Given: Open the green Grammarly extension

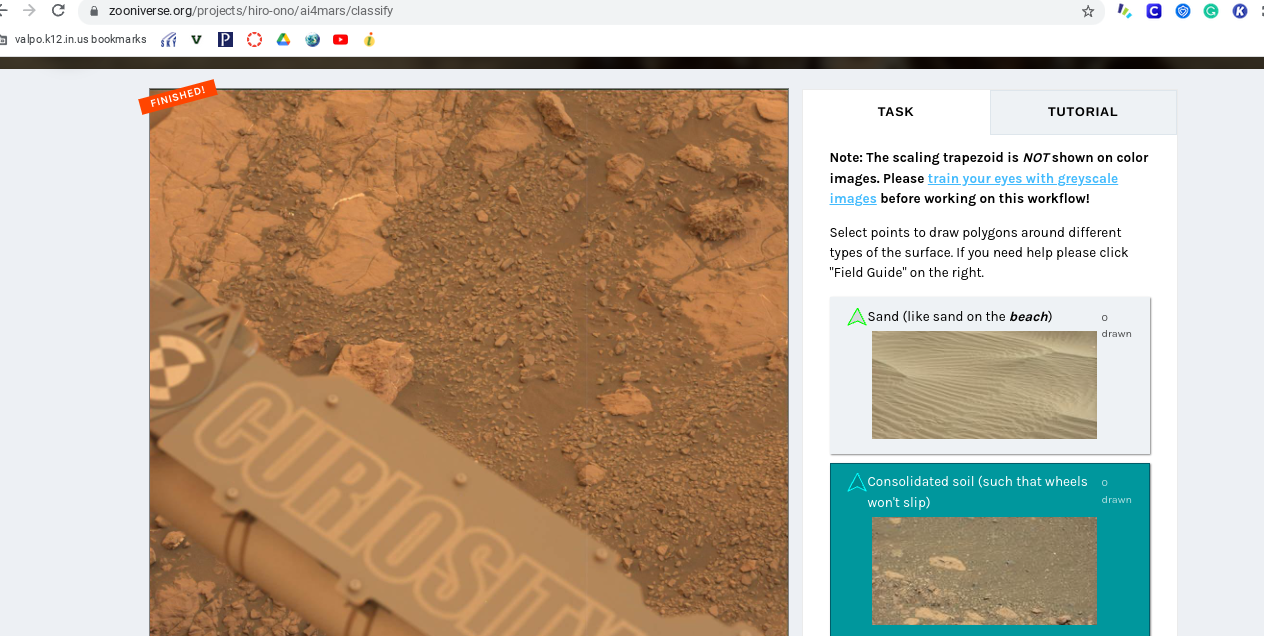Looking at the screenshot, I should [1211, 11].
